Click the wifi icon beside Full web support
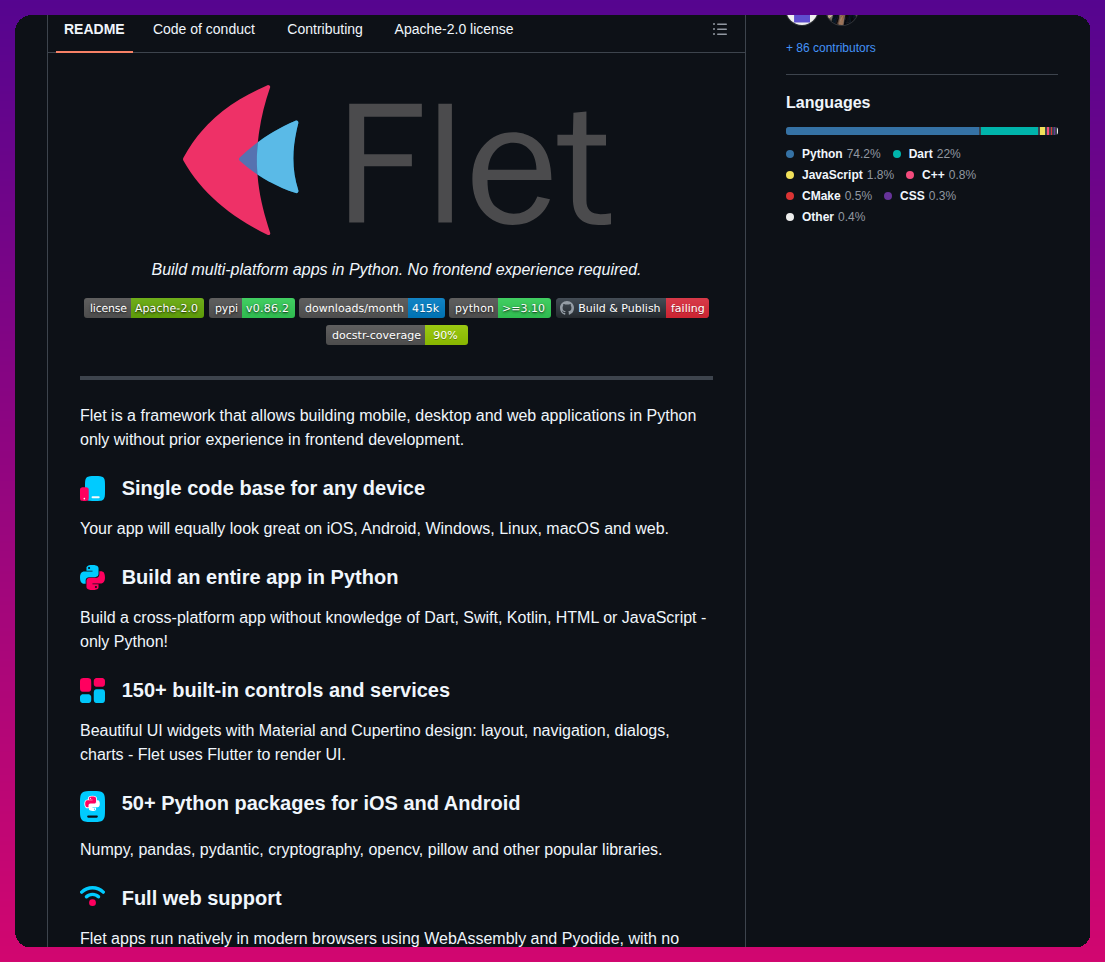This screenshot has height=962, width=1105. click(92, 896)
